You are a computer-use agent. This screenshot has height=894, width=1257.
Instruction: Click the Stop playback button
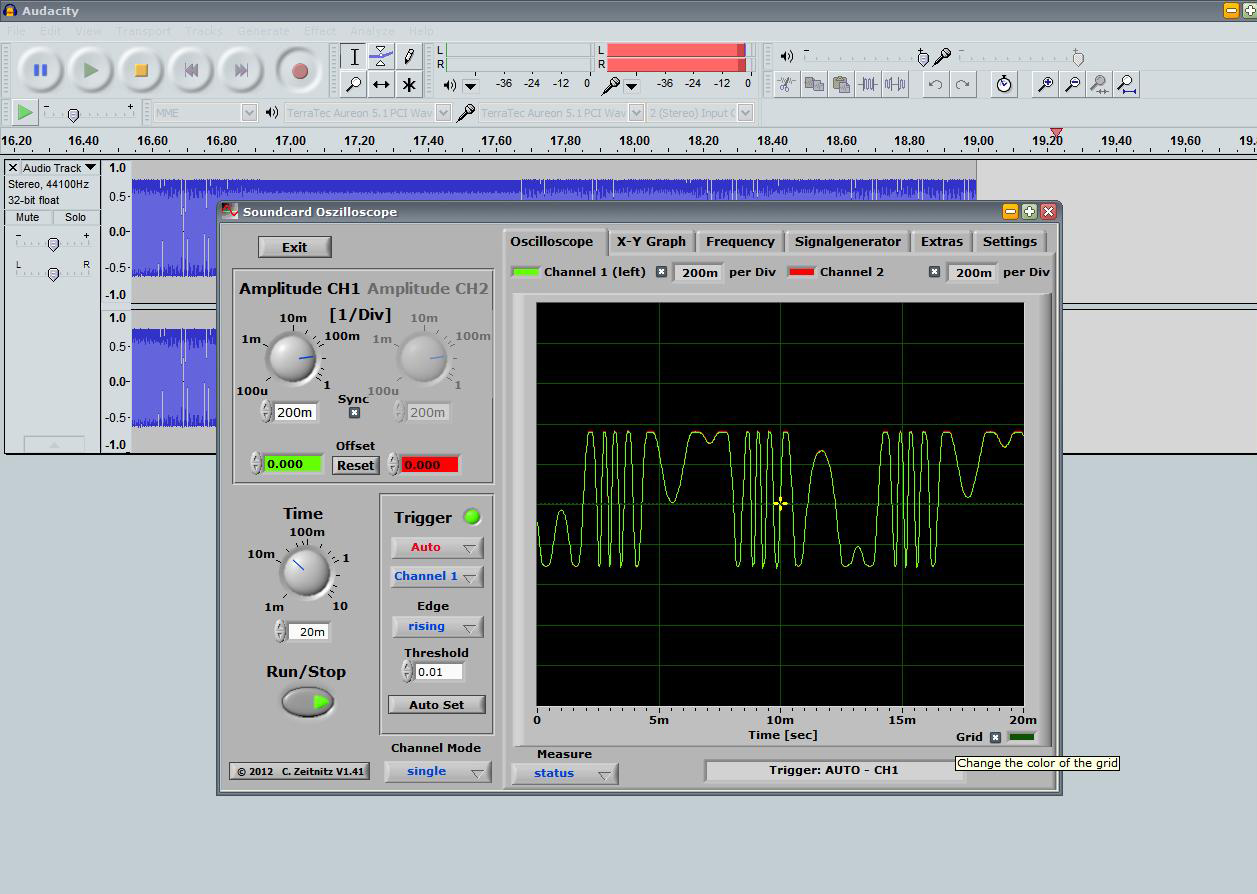click(141, 70)
